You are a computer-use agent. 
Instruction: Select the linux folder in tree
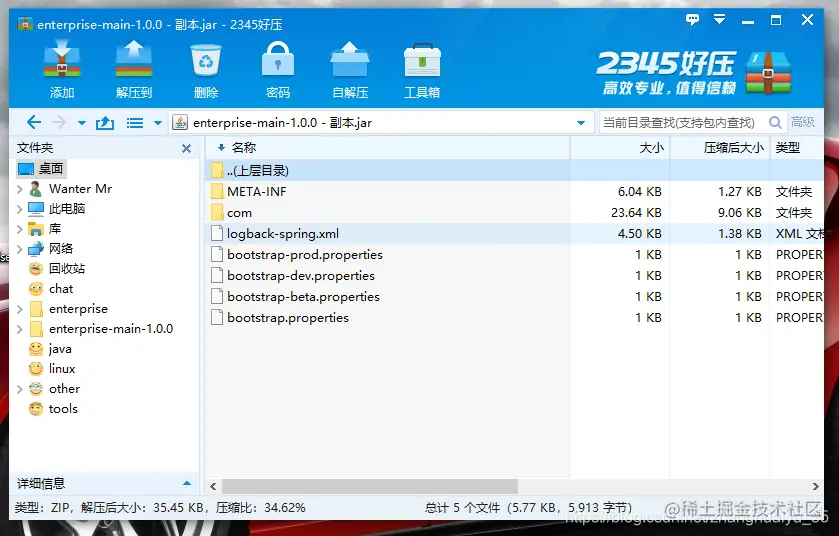(x=52, y=369)
